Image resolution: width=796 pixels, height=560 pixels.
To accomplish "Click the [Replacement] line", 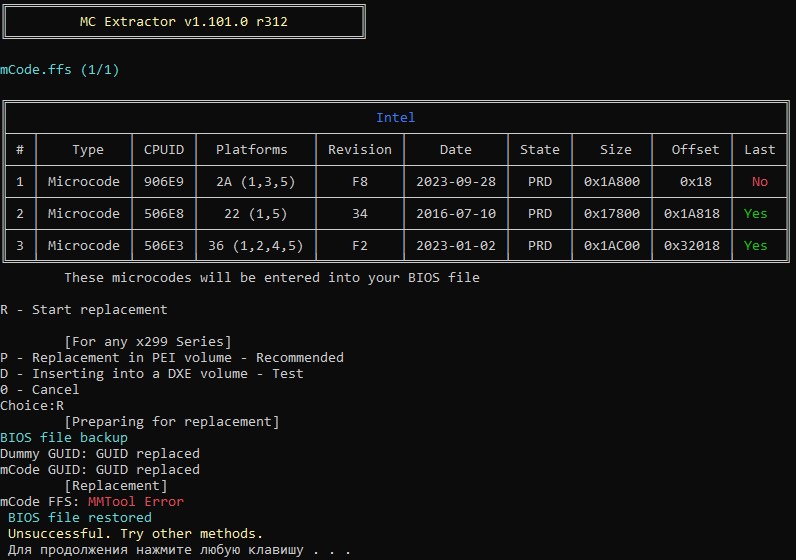I will click(x=116, y=486).
